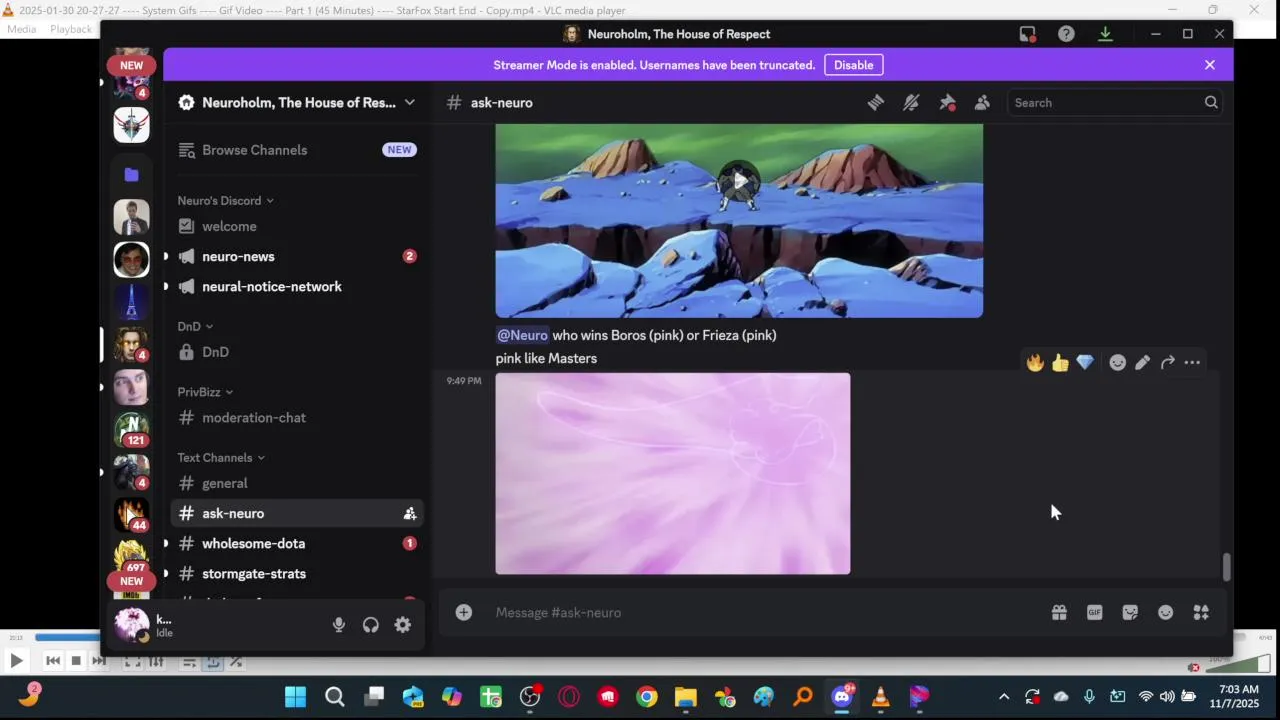Open the server name dropdown menu
1280x720 pixels.
coord(409,102)
